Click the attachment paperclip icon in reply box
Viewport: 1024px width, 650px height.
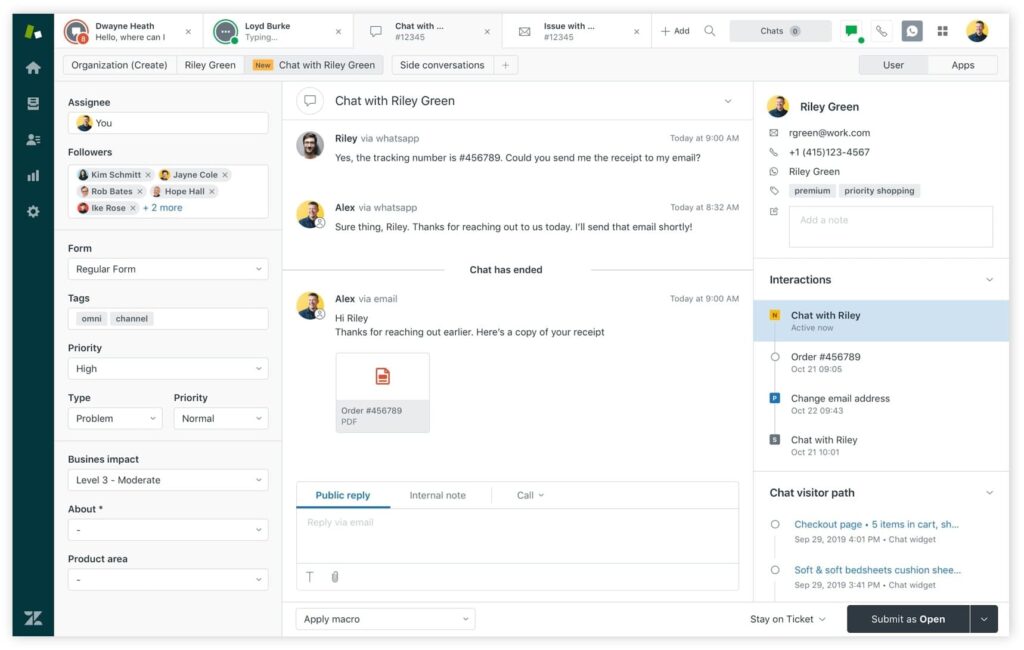[x=334, y=577]
